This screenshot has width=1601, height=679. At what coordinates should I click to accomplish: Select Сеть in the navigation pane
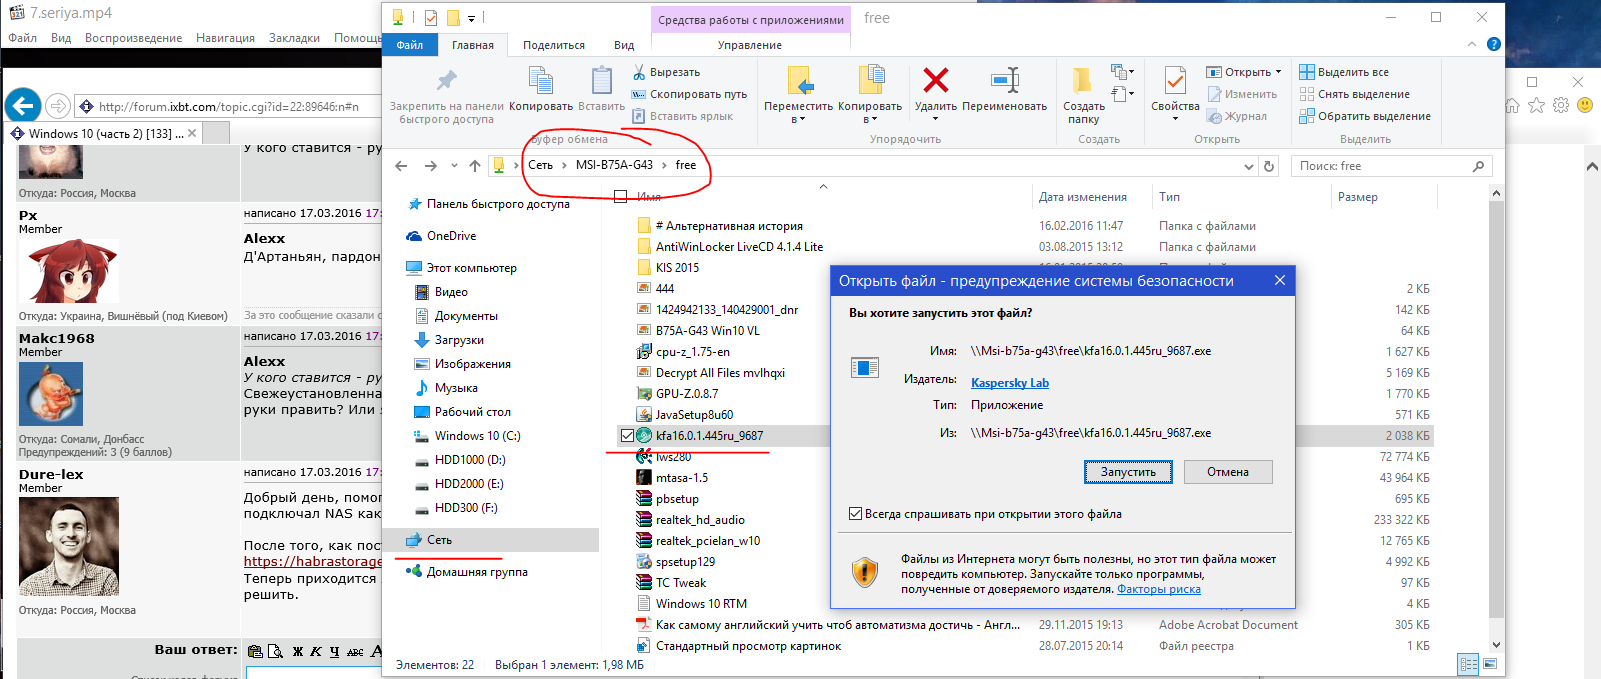[439, 540]
